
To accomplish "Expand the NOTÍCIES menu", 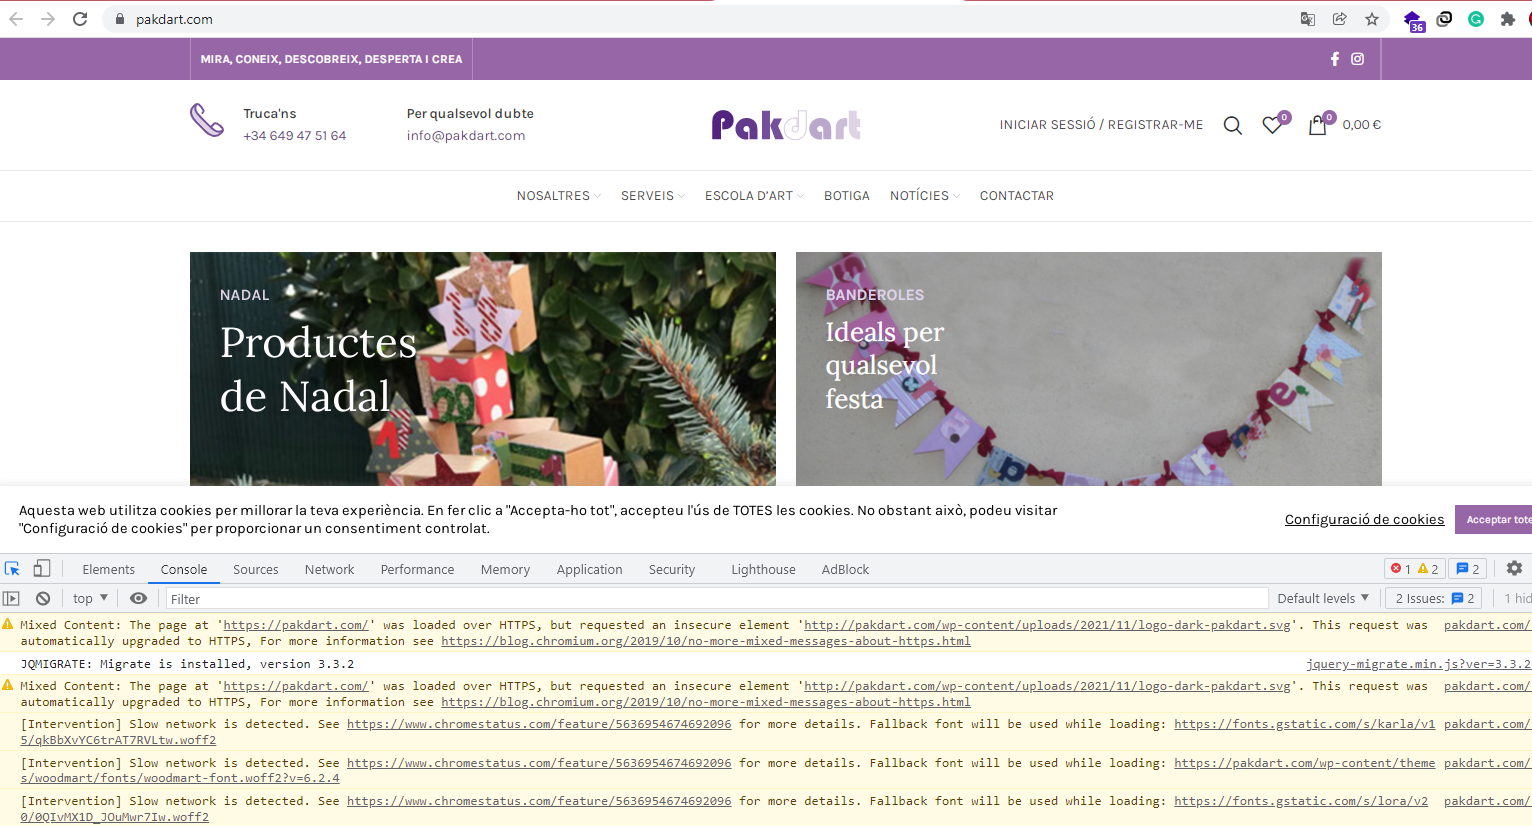I will (x=924, y=196).
